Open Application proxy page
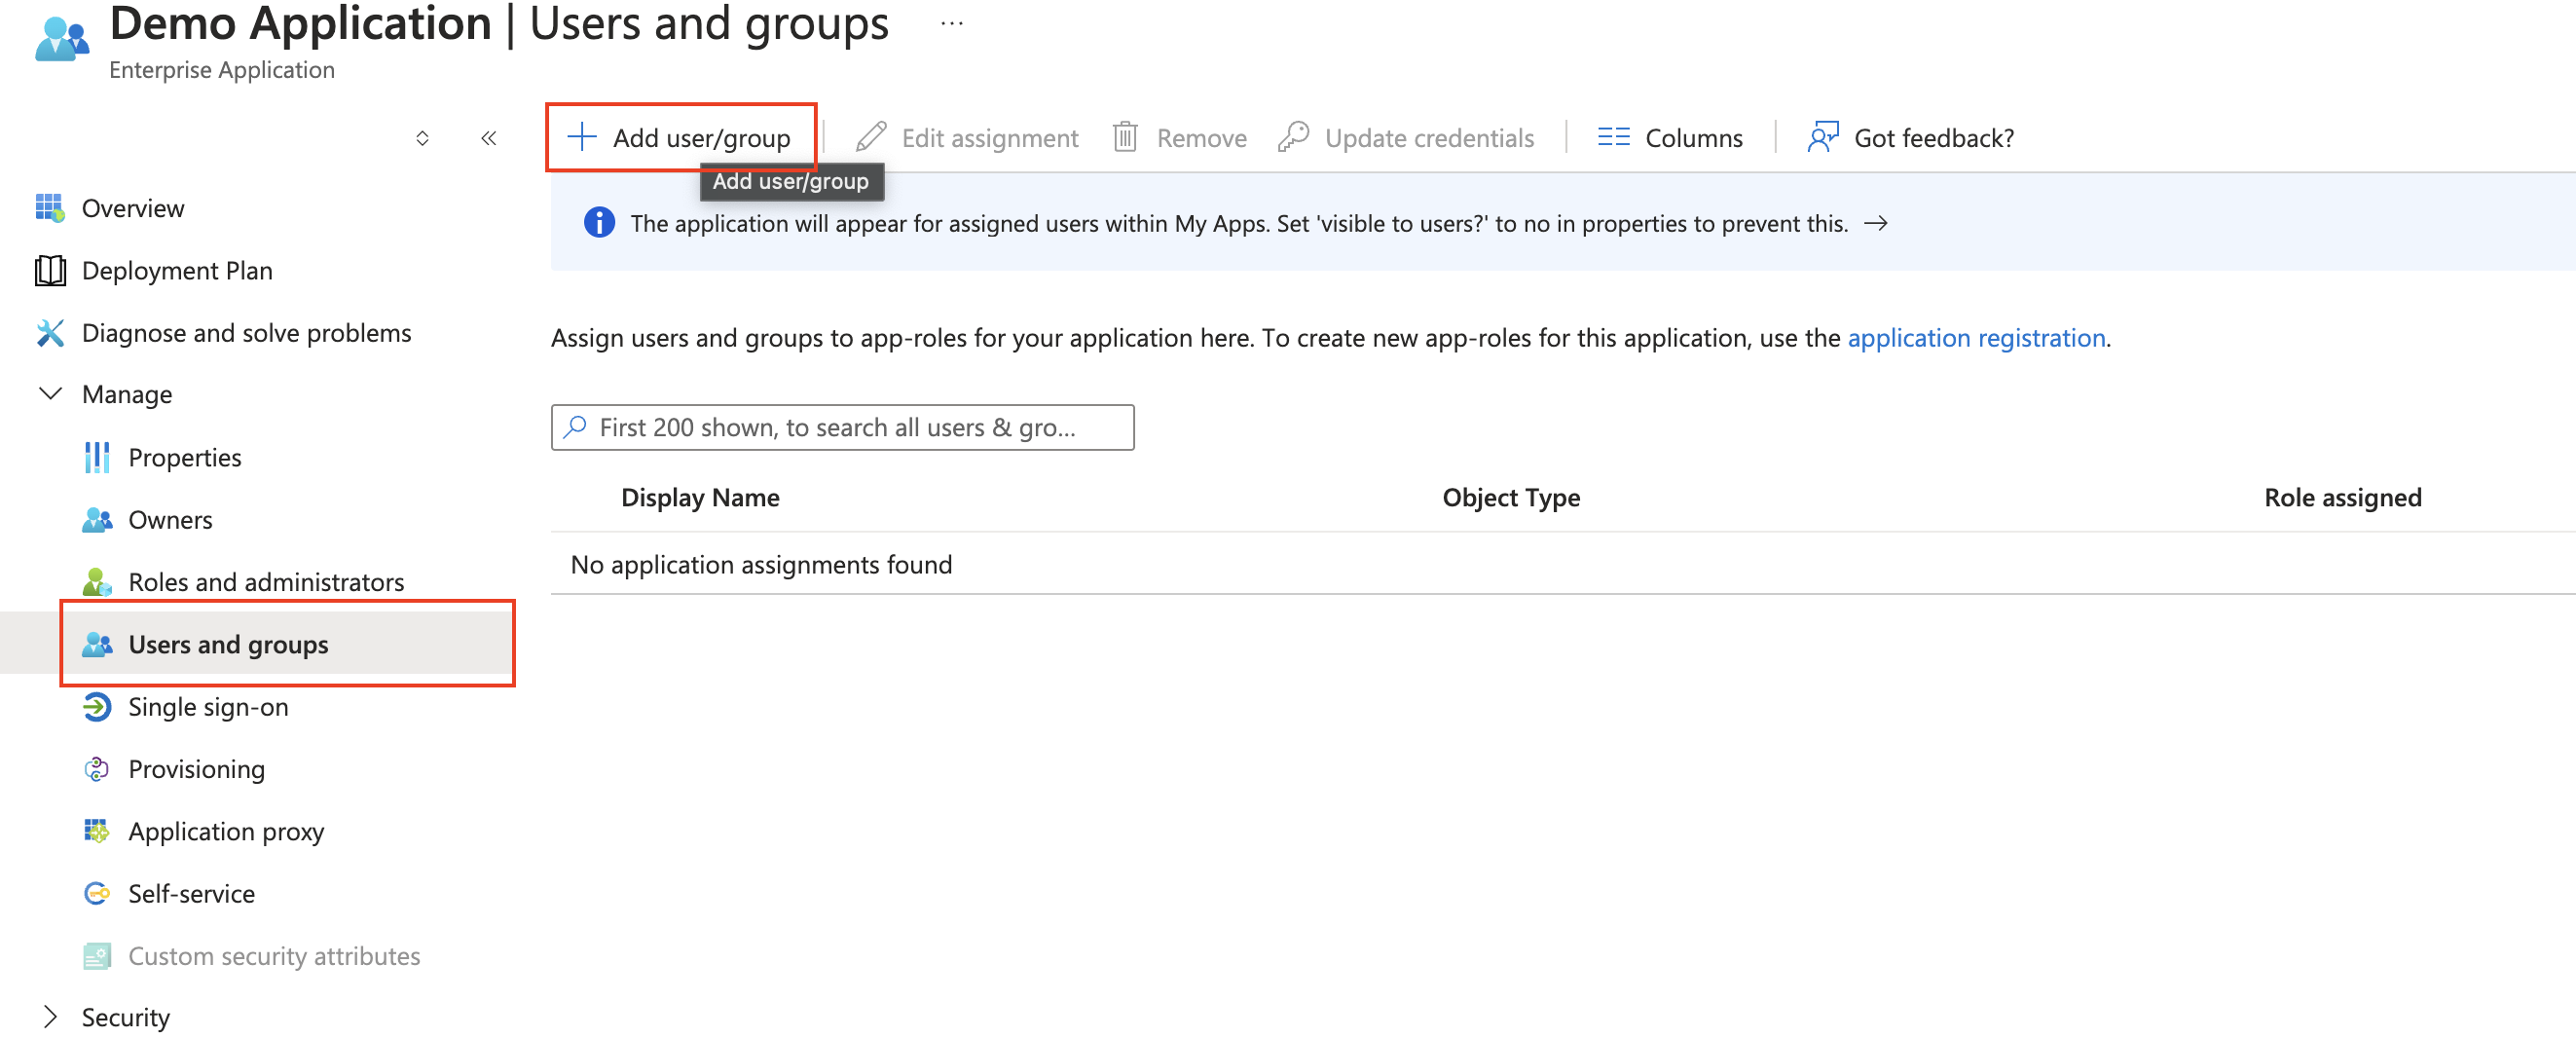Screen dimensions: 2576x1038 pos(226,831)
